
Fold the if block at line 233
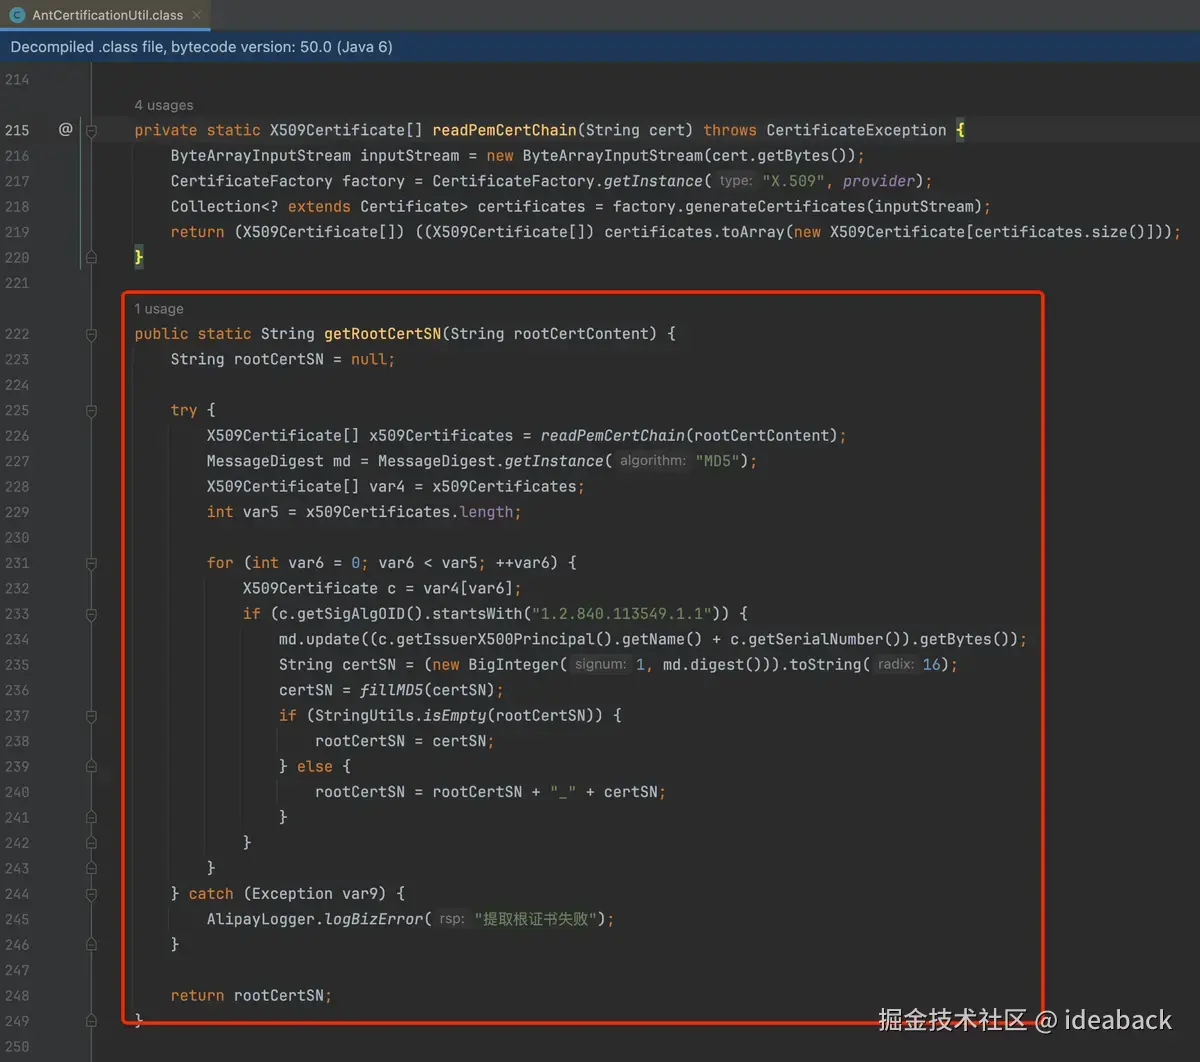(91, 614)
